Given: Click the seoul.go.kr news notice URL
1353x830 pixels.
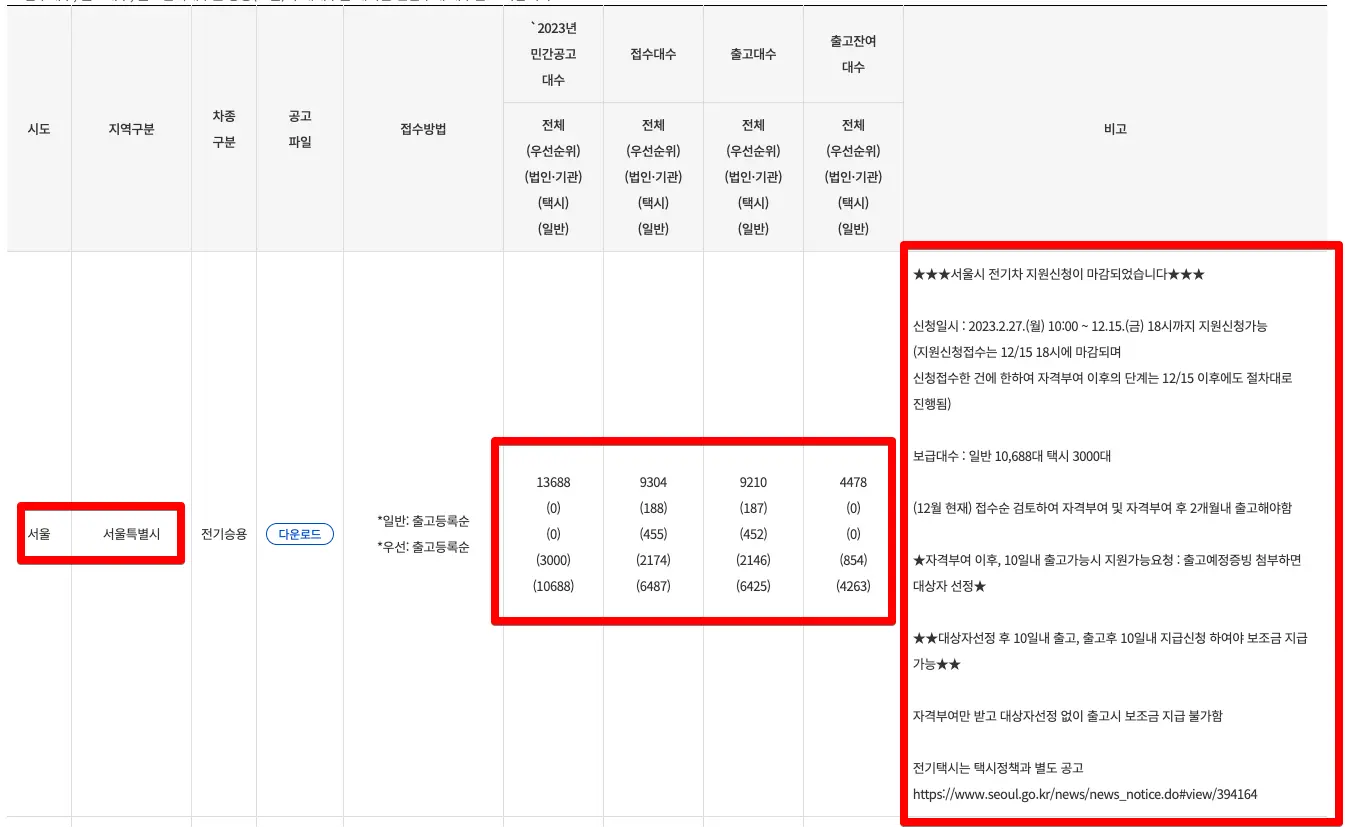Looking at the screenshot, I should click(1085, 794).
